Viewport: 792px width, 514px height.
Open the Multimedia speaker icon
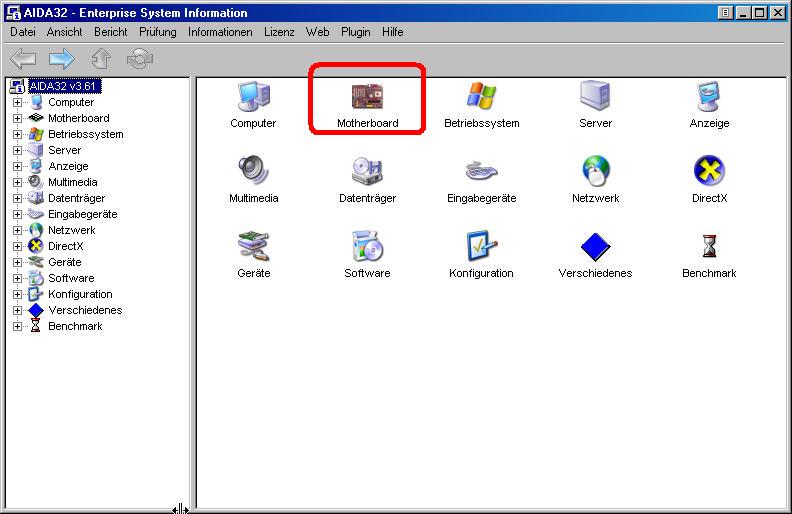[x=253, y=172]
